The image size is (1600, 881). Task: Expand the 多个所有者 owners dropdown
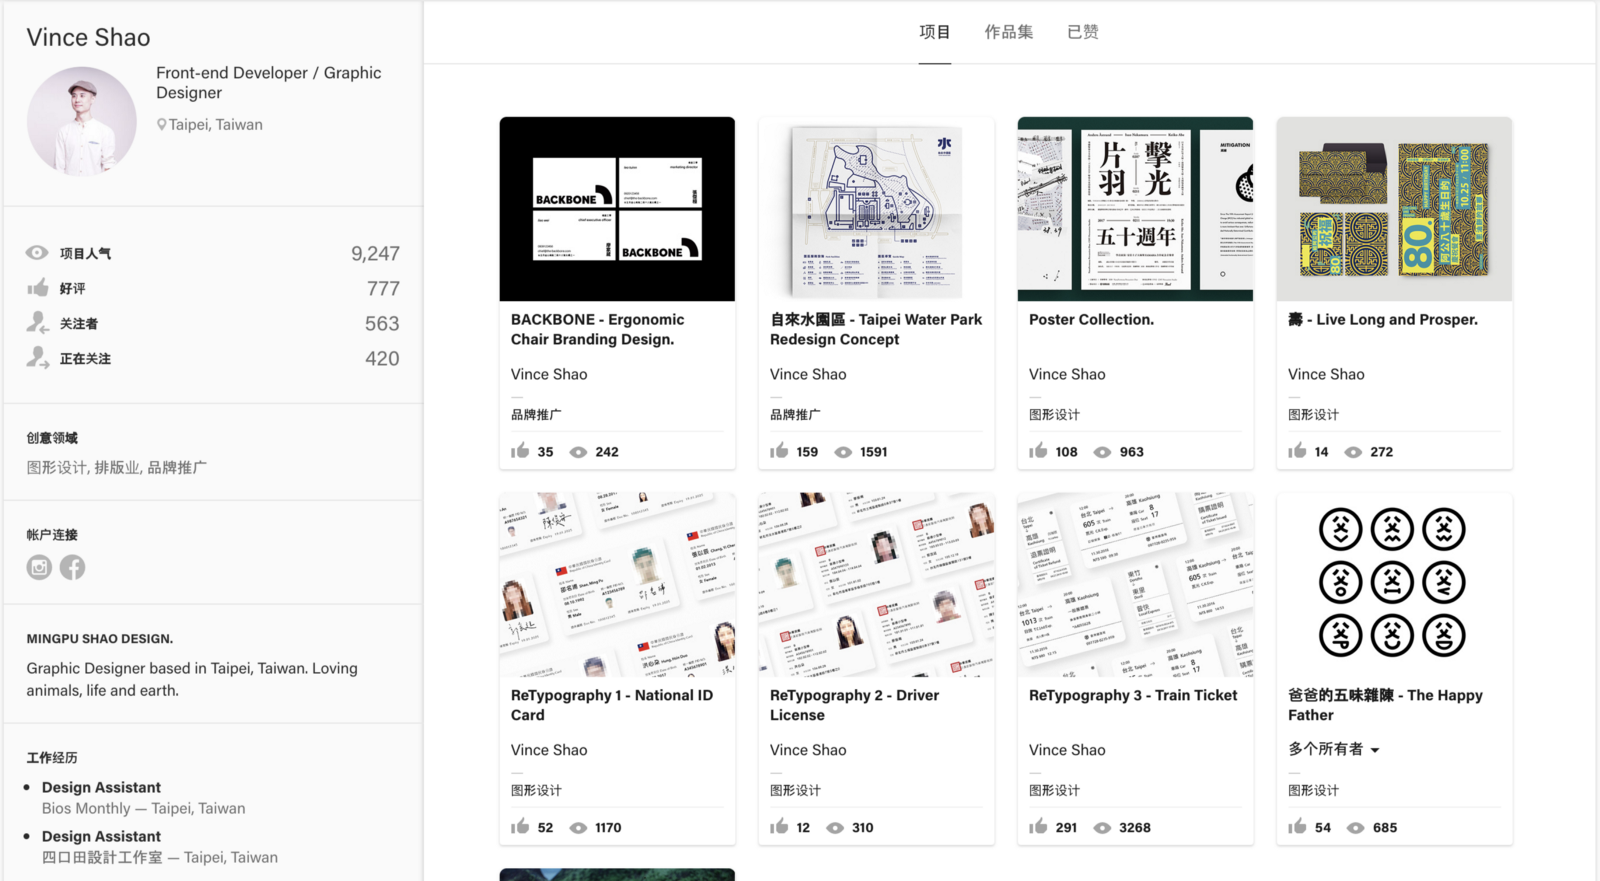tap(1334, 749)
